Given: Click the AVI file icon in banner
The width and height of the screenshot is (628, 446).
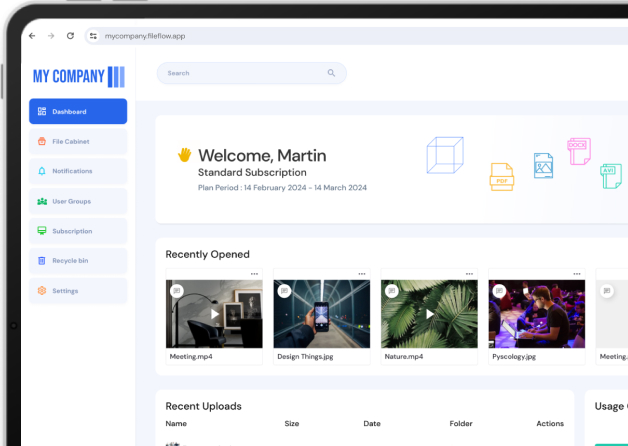Looking at the screenshot, I should click(611, 176).
